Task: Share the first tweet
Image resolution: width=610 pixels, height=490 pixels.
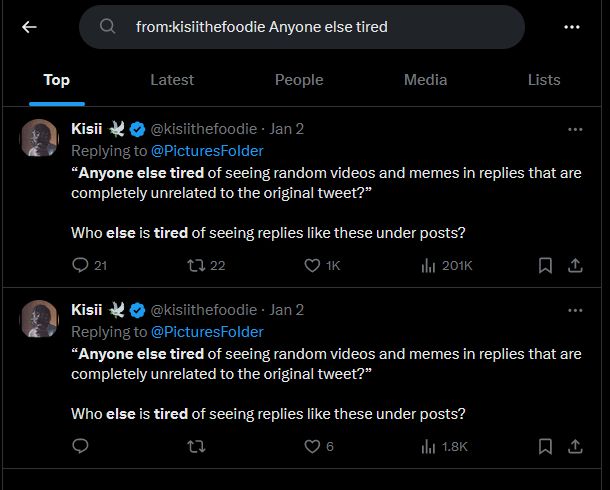Action: pyautogui.click(x=575, y=265)
